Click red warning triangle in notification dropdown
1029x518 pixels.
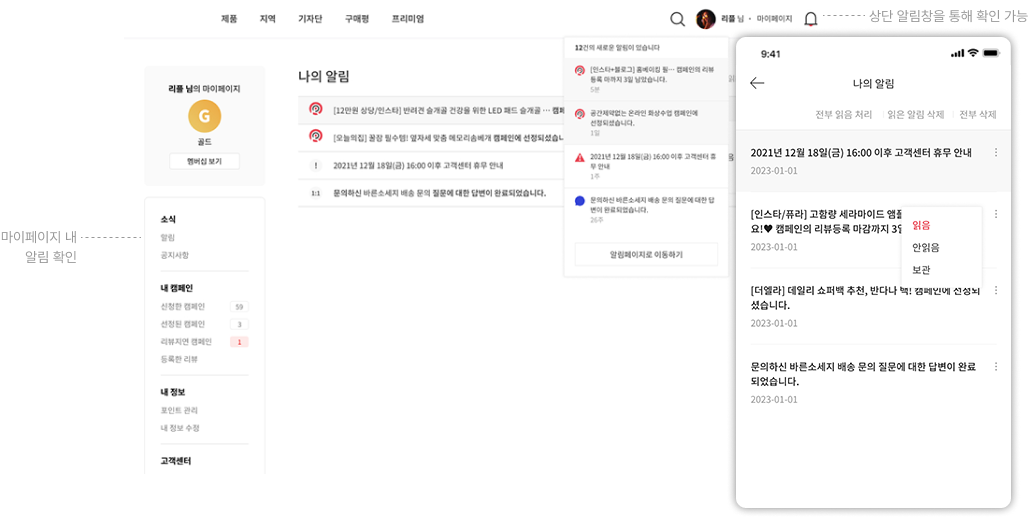(x=580, y=157)
